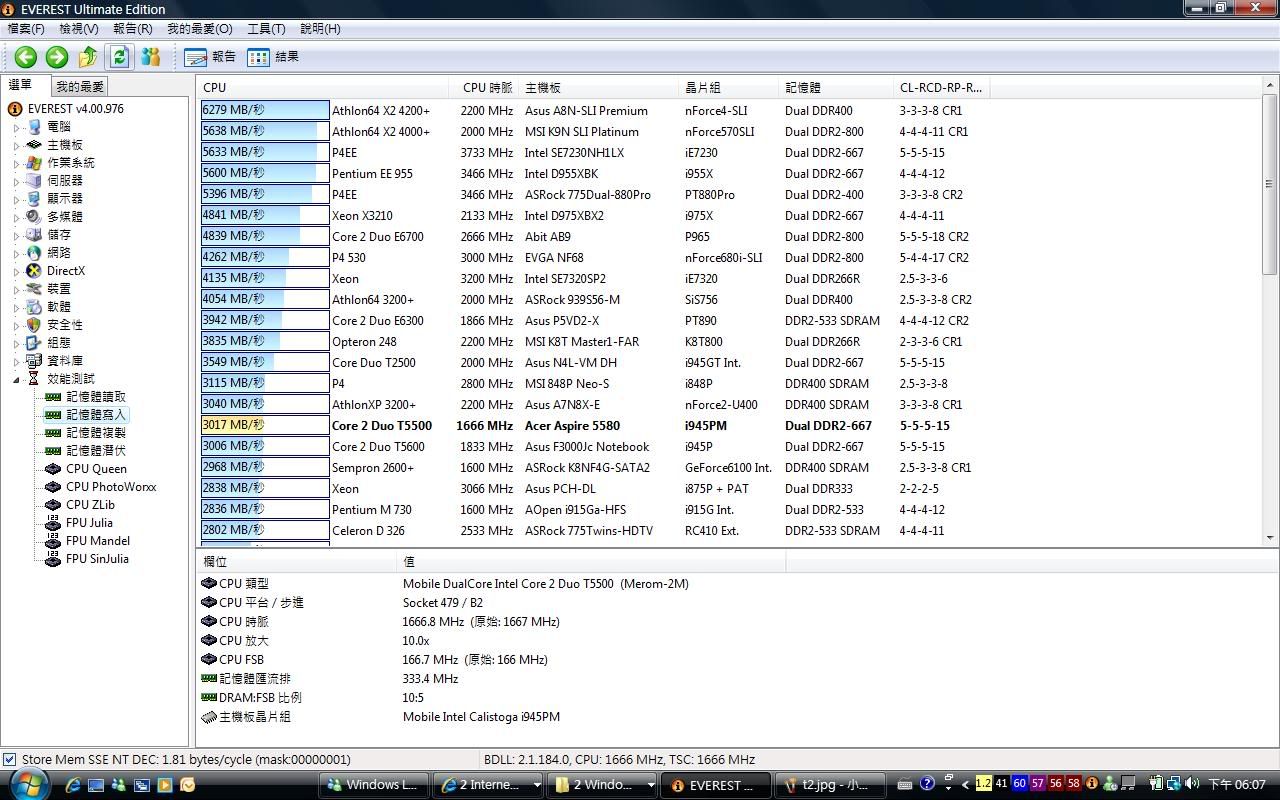This screenshot has width=1280, height=800.
Task: Click the 效能測試 hourglass benchmark icon
Action: [34, 379]
